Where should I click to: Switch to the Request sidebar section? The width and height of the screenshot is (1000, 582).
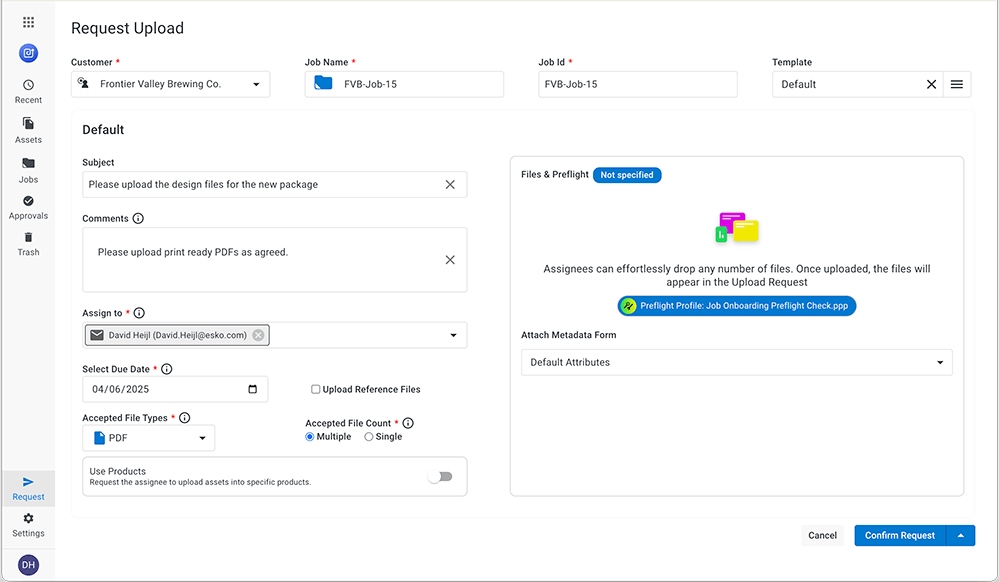[28, 488]
